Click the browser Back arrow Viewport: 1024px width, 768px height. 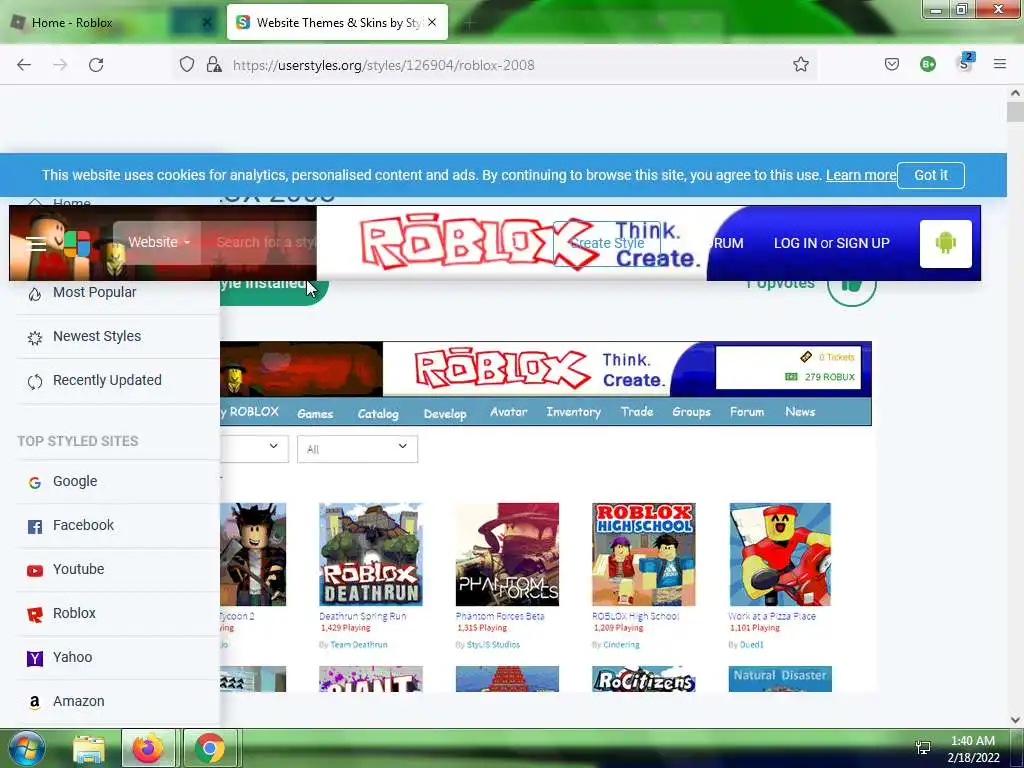click(x=24, y=65)
